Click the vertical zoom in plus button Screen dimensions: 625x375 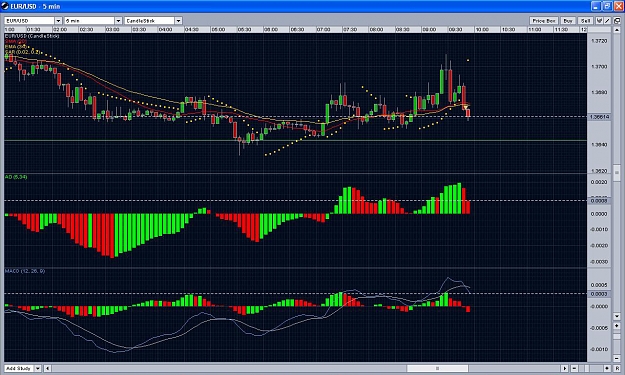[x=617, y=325]
